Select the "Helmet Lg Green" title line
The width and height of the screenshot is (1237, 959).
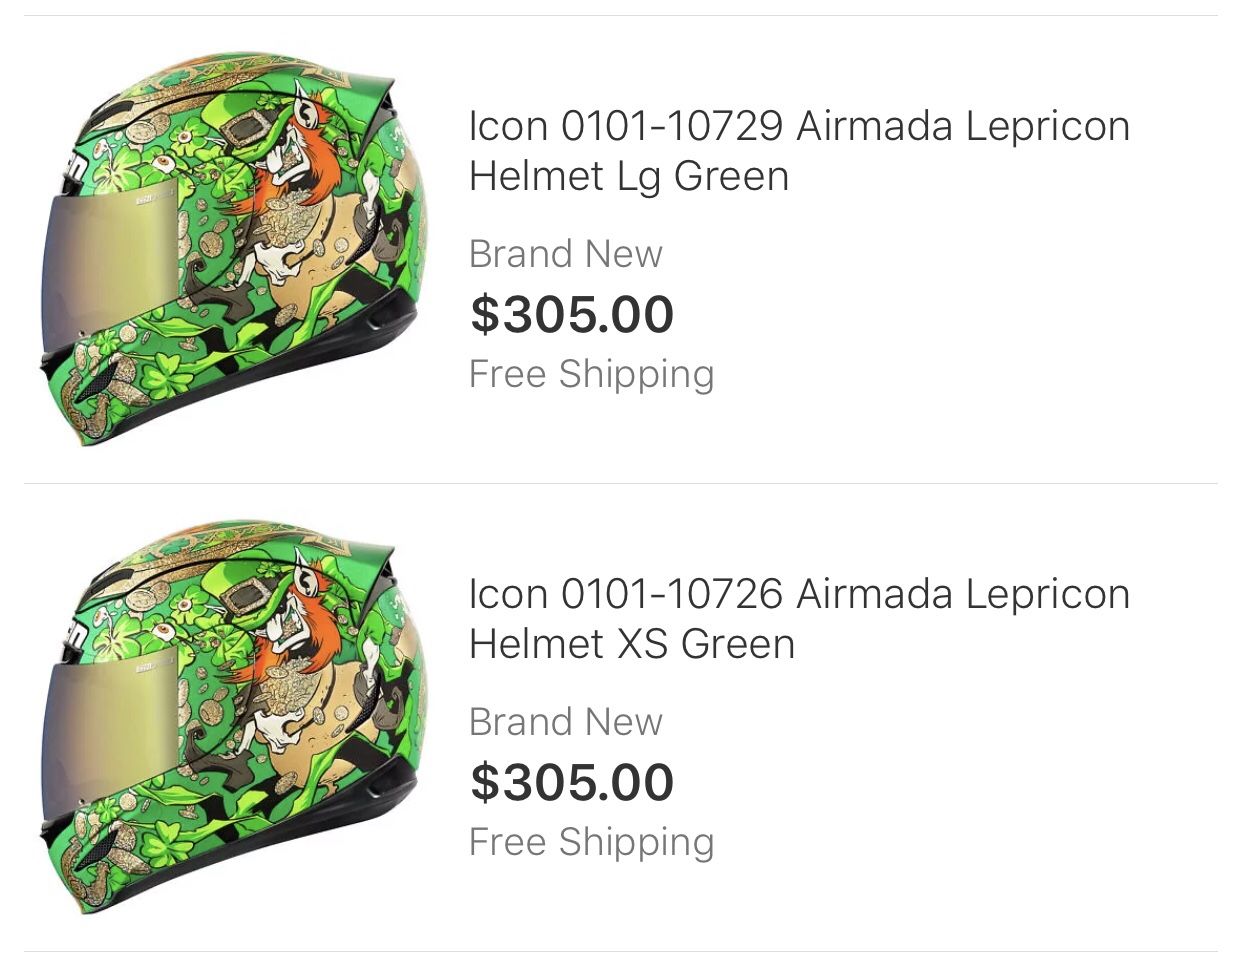(x=629, y=176)
